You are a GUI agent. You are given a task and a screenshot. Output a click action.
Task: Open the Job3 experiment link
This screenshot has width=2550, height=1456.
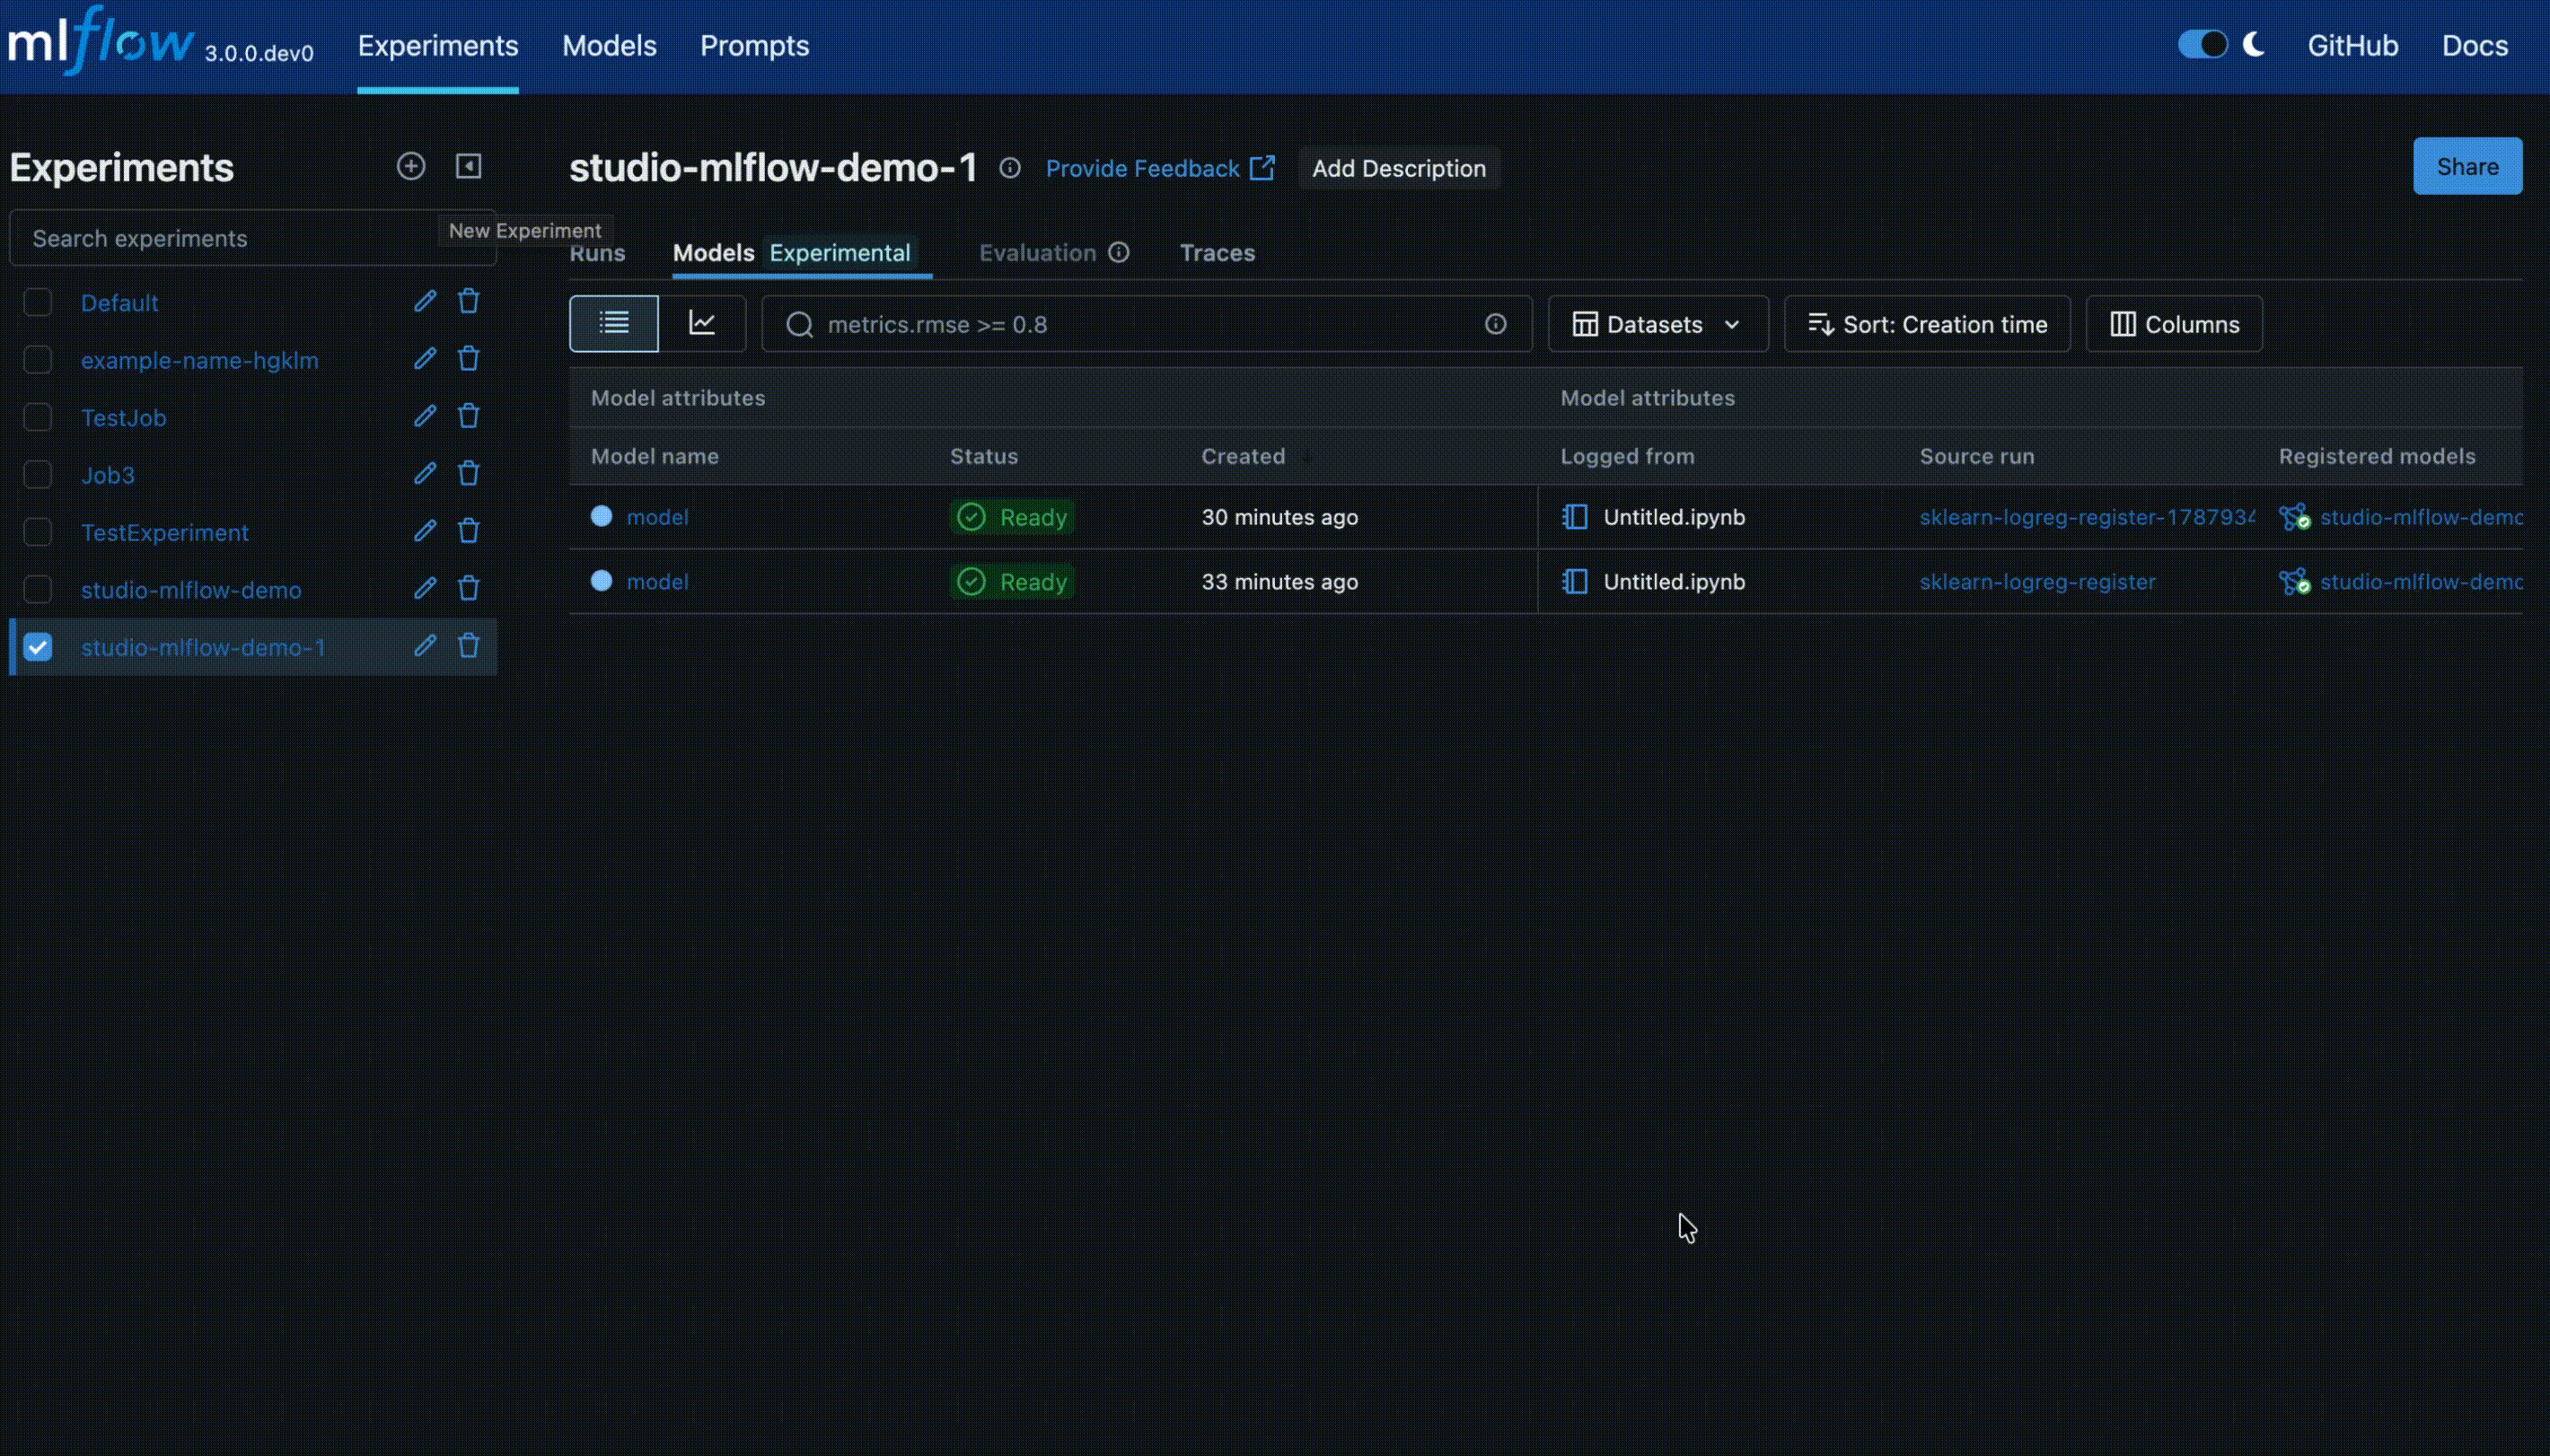(108, 474)
